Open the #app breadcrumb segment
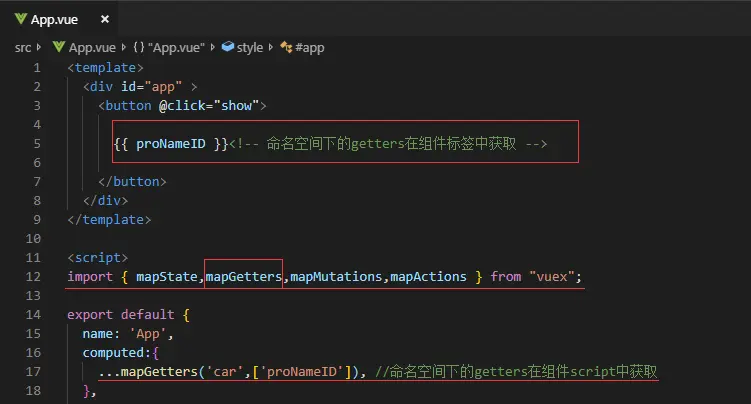This screenshot has width=751, height=404. [x=309, y=48]
